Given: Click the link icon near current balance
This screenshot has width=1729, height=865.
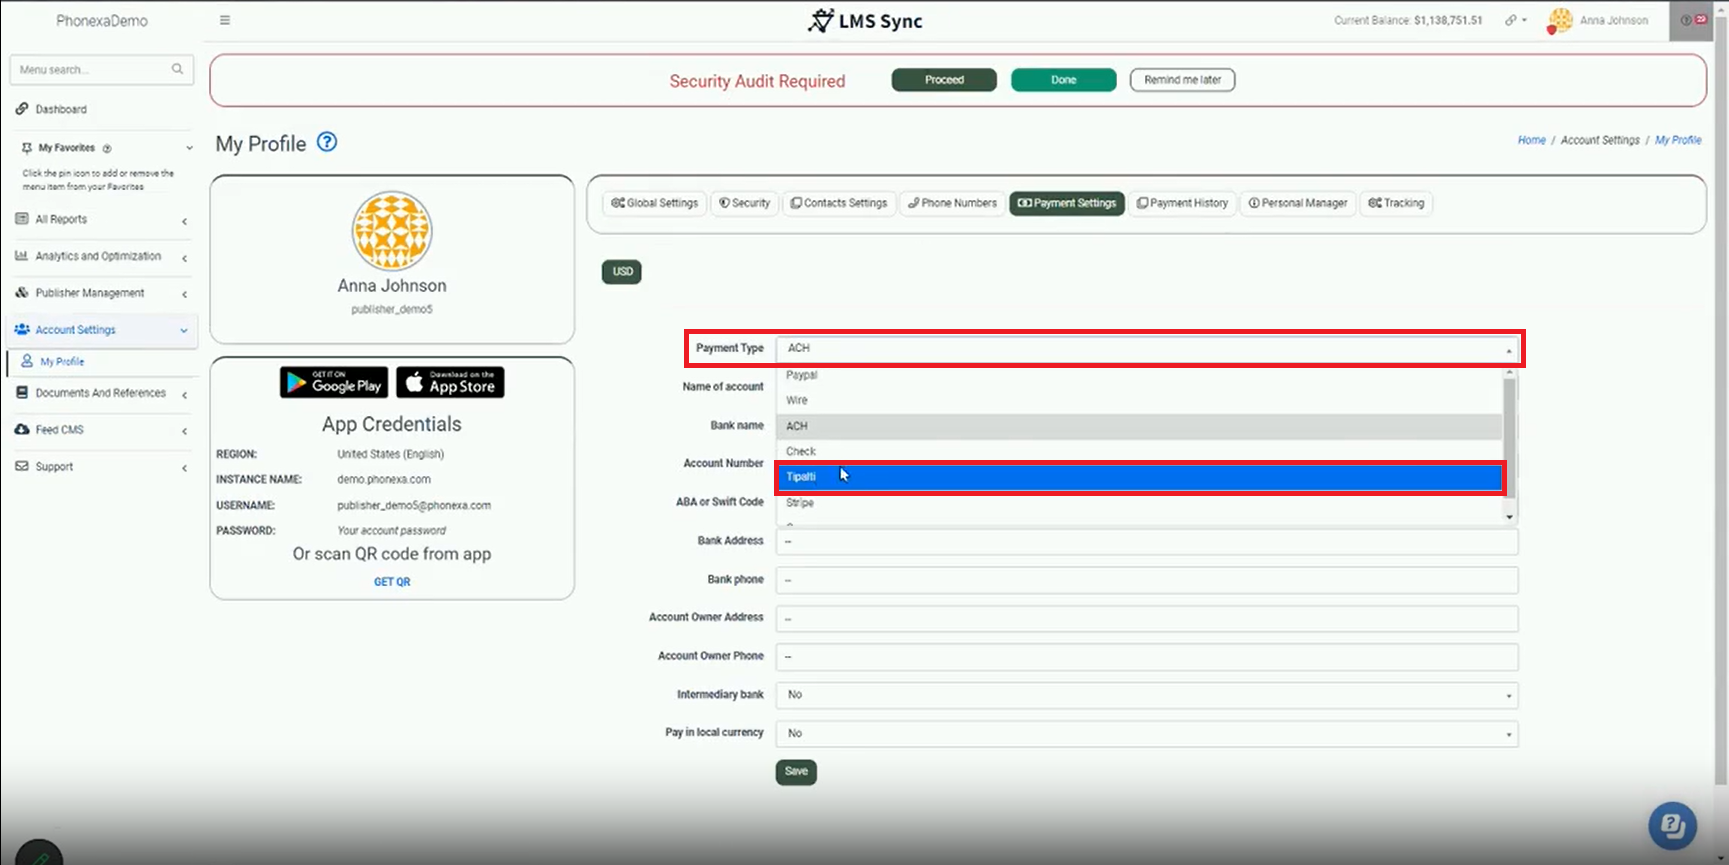Looking at the screenshot, I should [1511, 20].
